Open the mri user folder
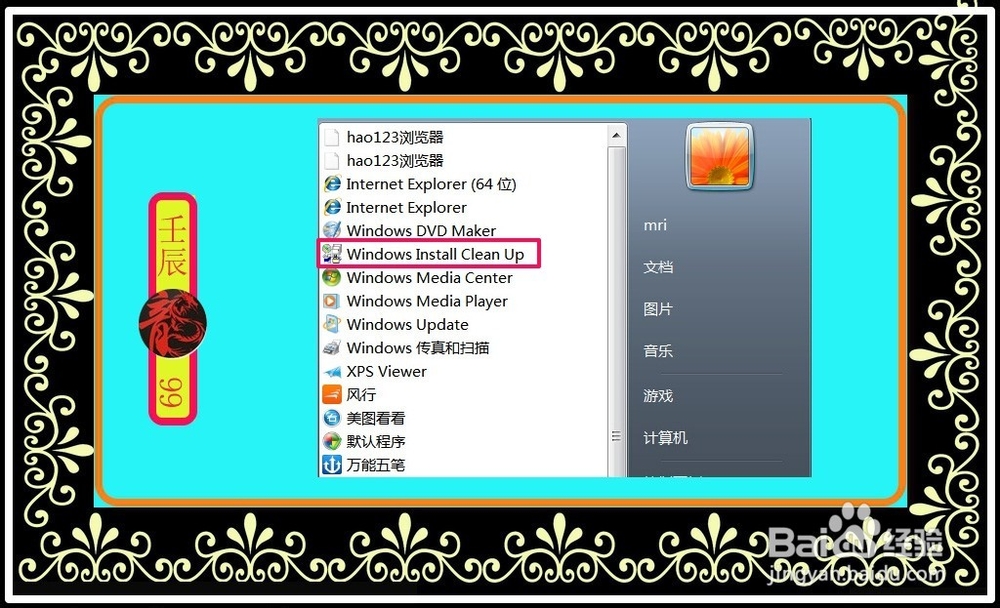This screenshot has width=1000, height=608. point(655,225)
